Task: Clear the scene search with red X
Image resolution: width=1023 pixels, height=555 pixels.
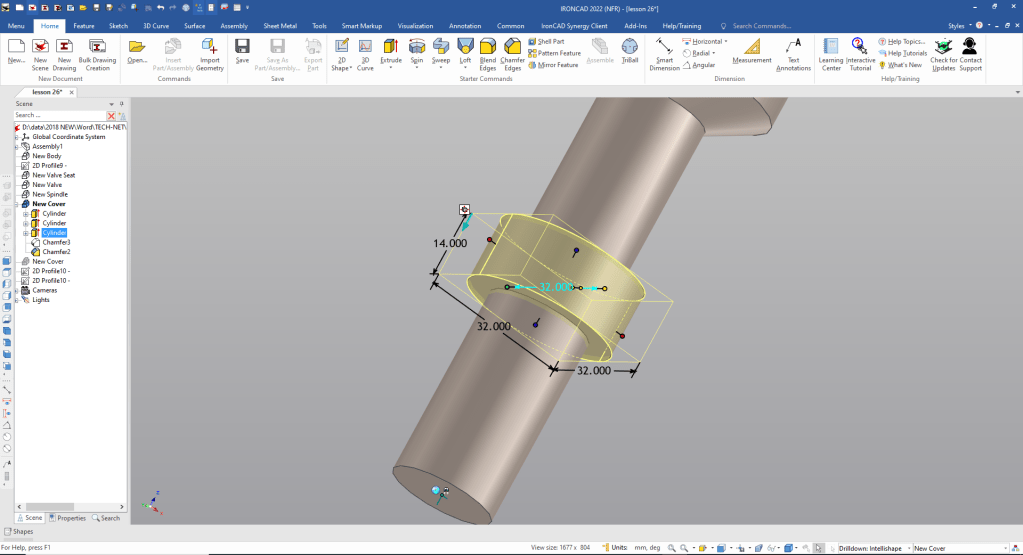Action: point(112,116)
